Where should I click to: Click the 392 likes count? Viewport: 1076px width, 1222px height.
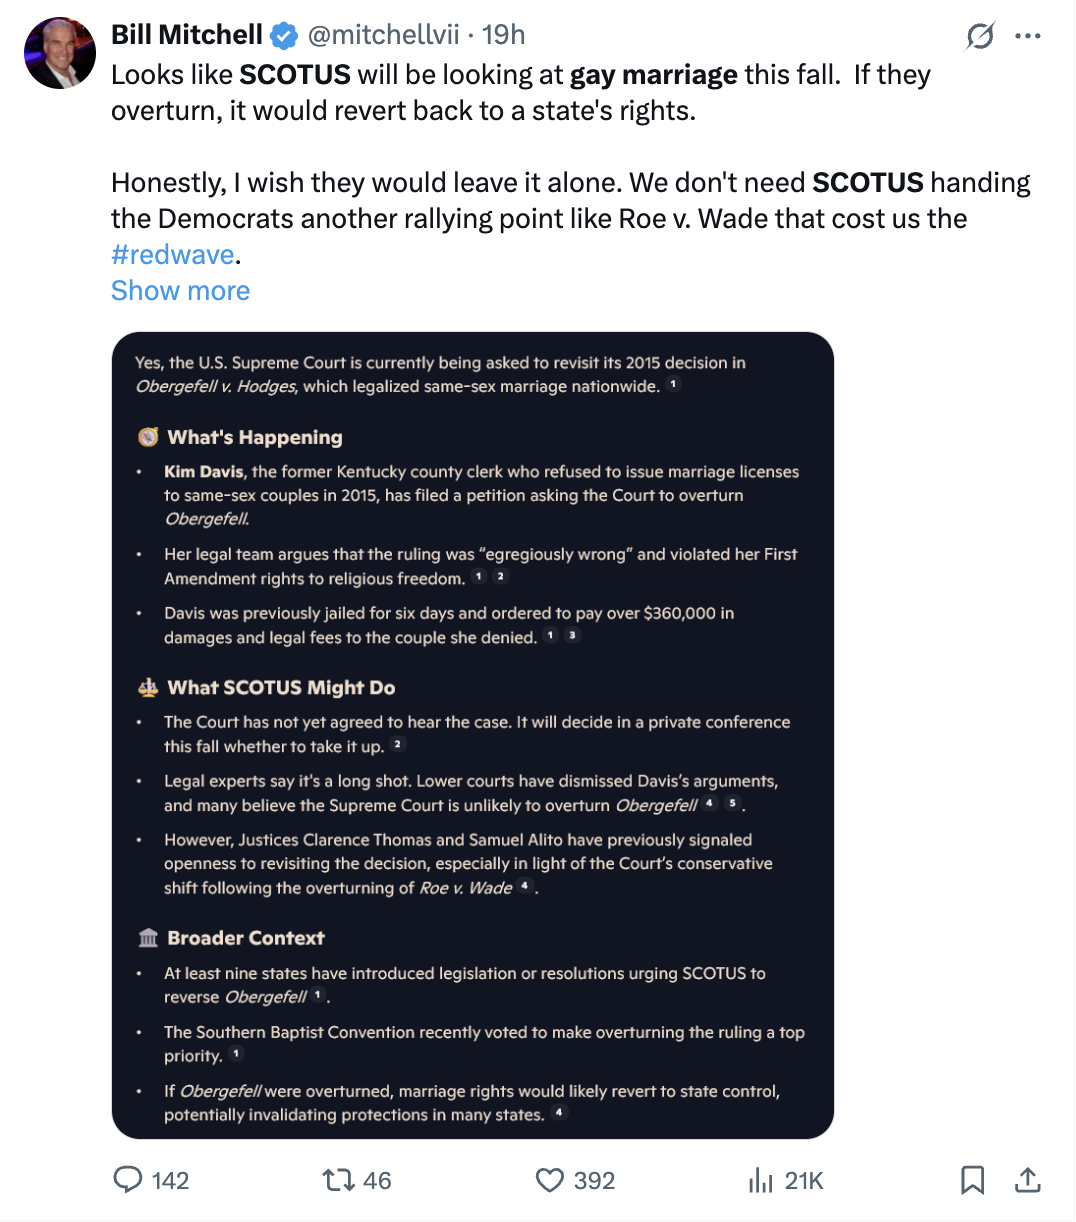coord(594,1181)
